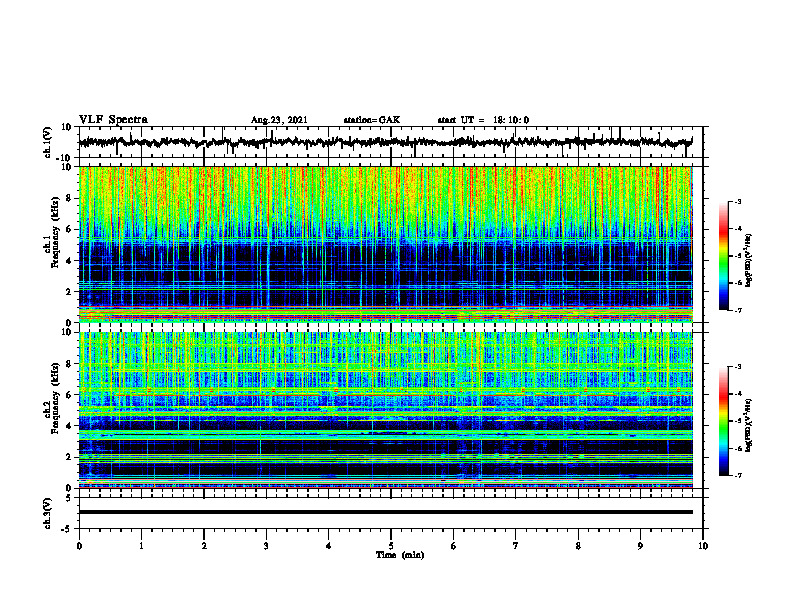This screenshot has height=612, width=792.
Task: Click time-axis tick label "0"
Action: pos(79,546)
